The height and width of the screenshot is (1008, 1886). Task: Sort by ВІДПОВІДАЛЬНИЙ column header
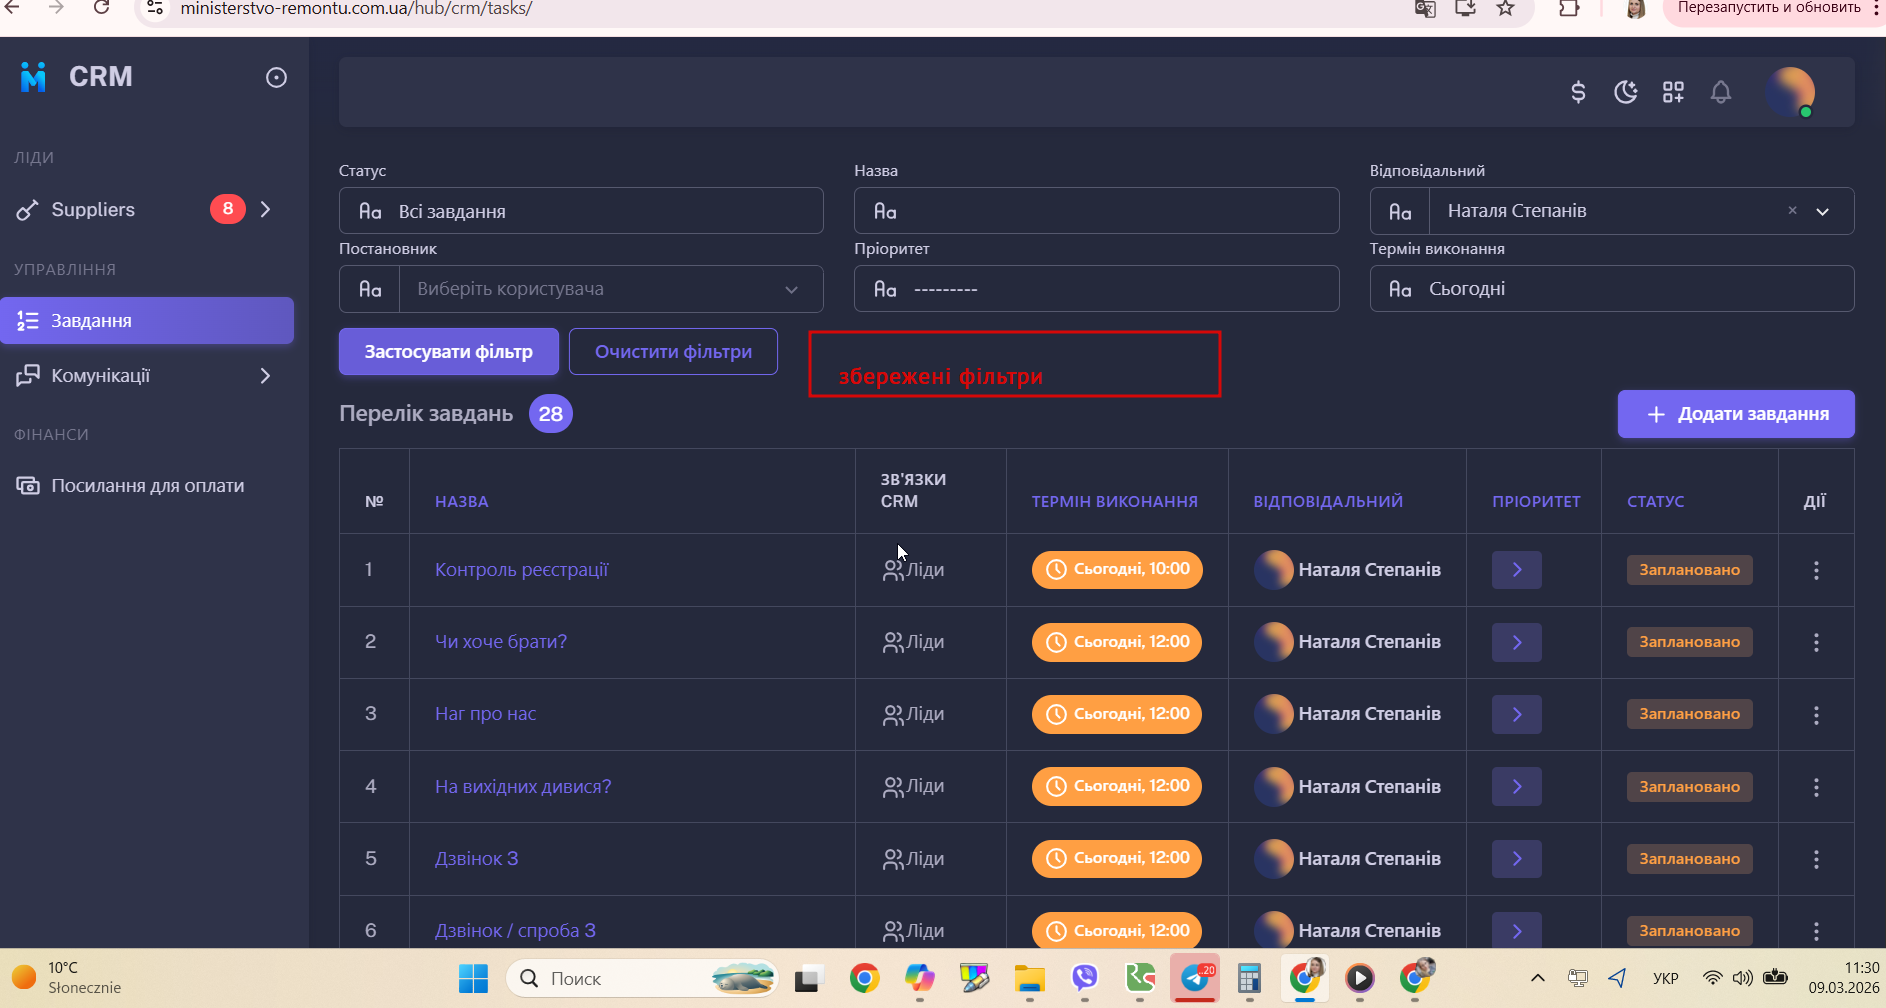[1328, 501]
